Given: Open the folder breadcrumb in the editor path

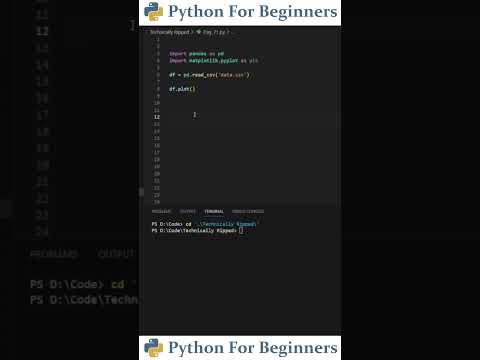Looking at the screenshot, I should (x=170, y=32).
